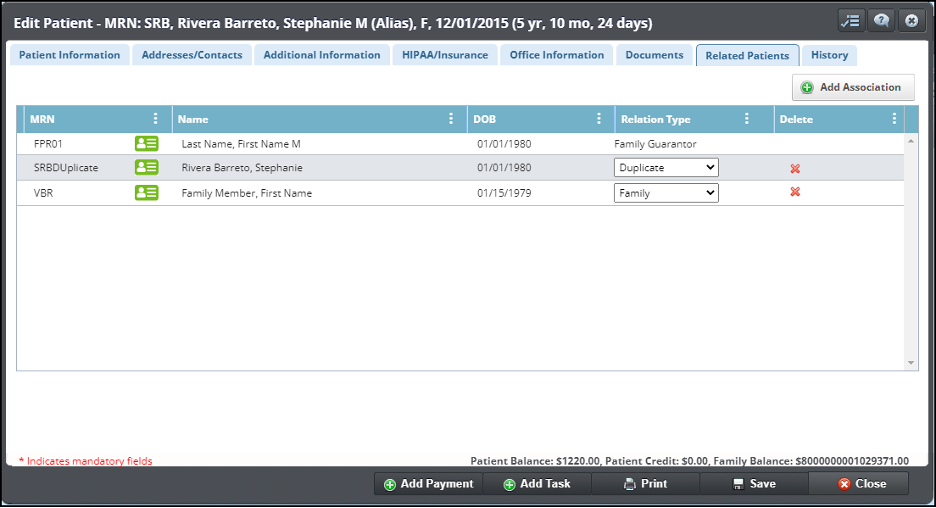936x508 pixels.
Task: Open Delete column options menu
Action: 894,119
